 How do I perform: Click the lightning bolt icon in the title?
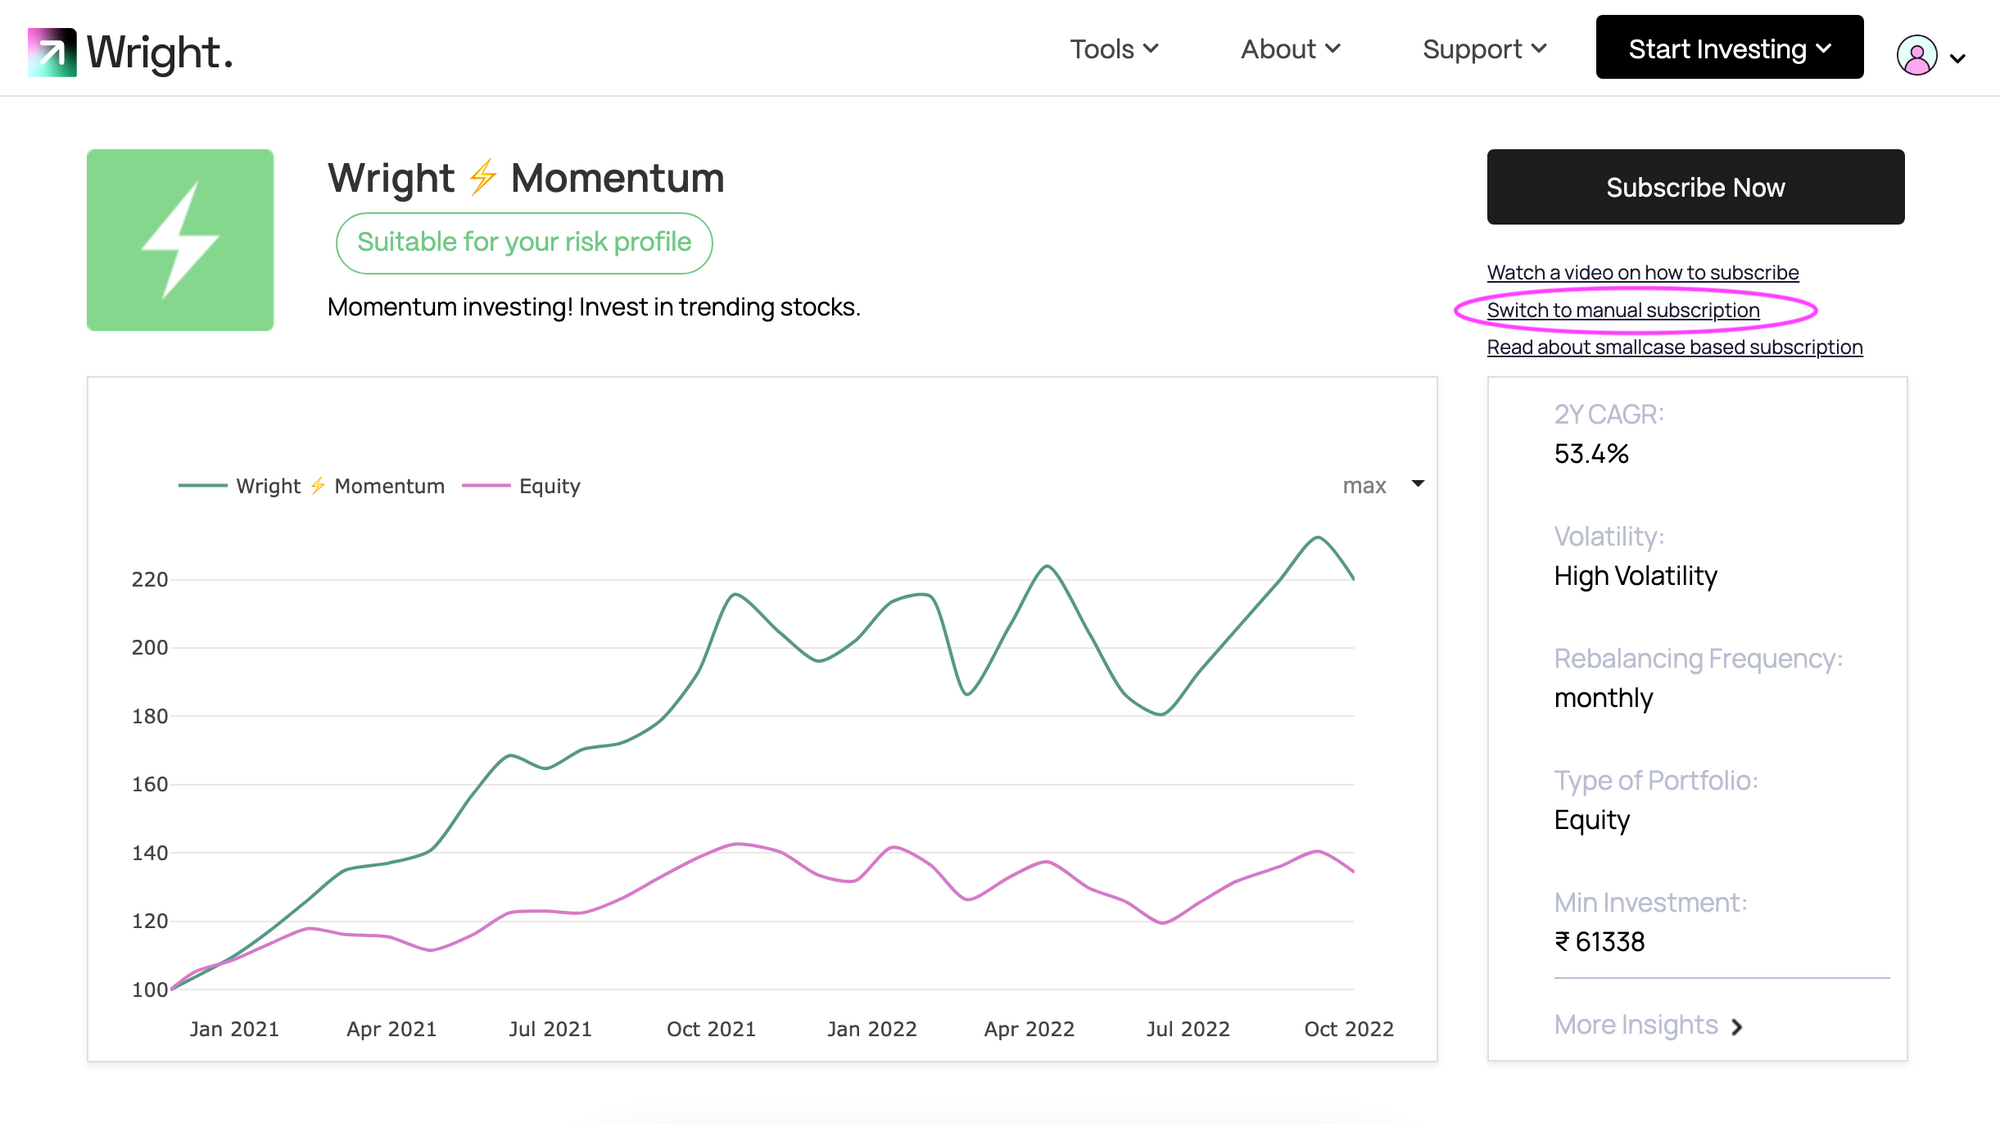pyautogui.click(x=483, y=177)
